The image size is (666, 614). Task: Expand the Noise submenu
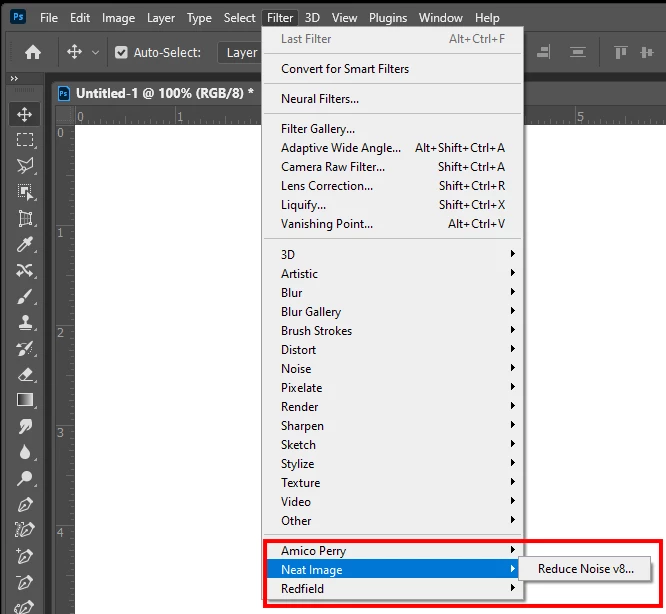[392, 368]
